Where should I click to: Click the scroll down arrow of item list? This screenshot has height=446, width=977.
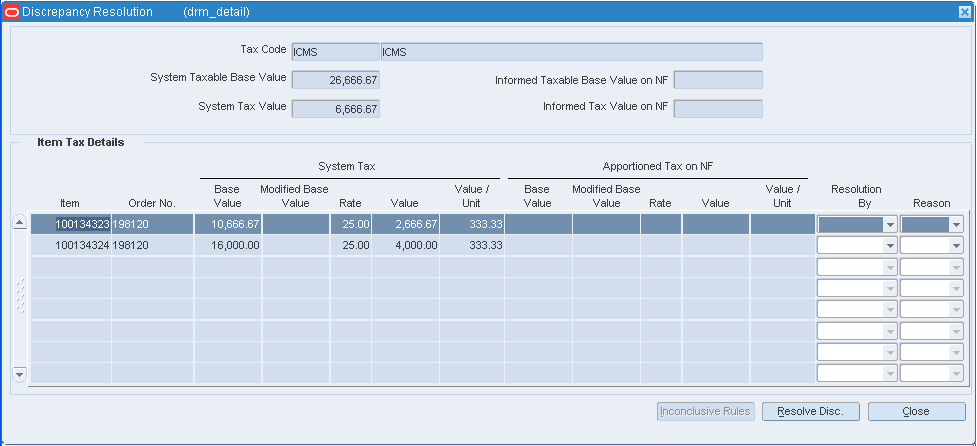(20, 374)
